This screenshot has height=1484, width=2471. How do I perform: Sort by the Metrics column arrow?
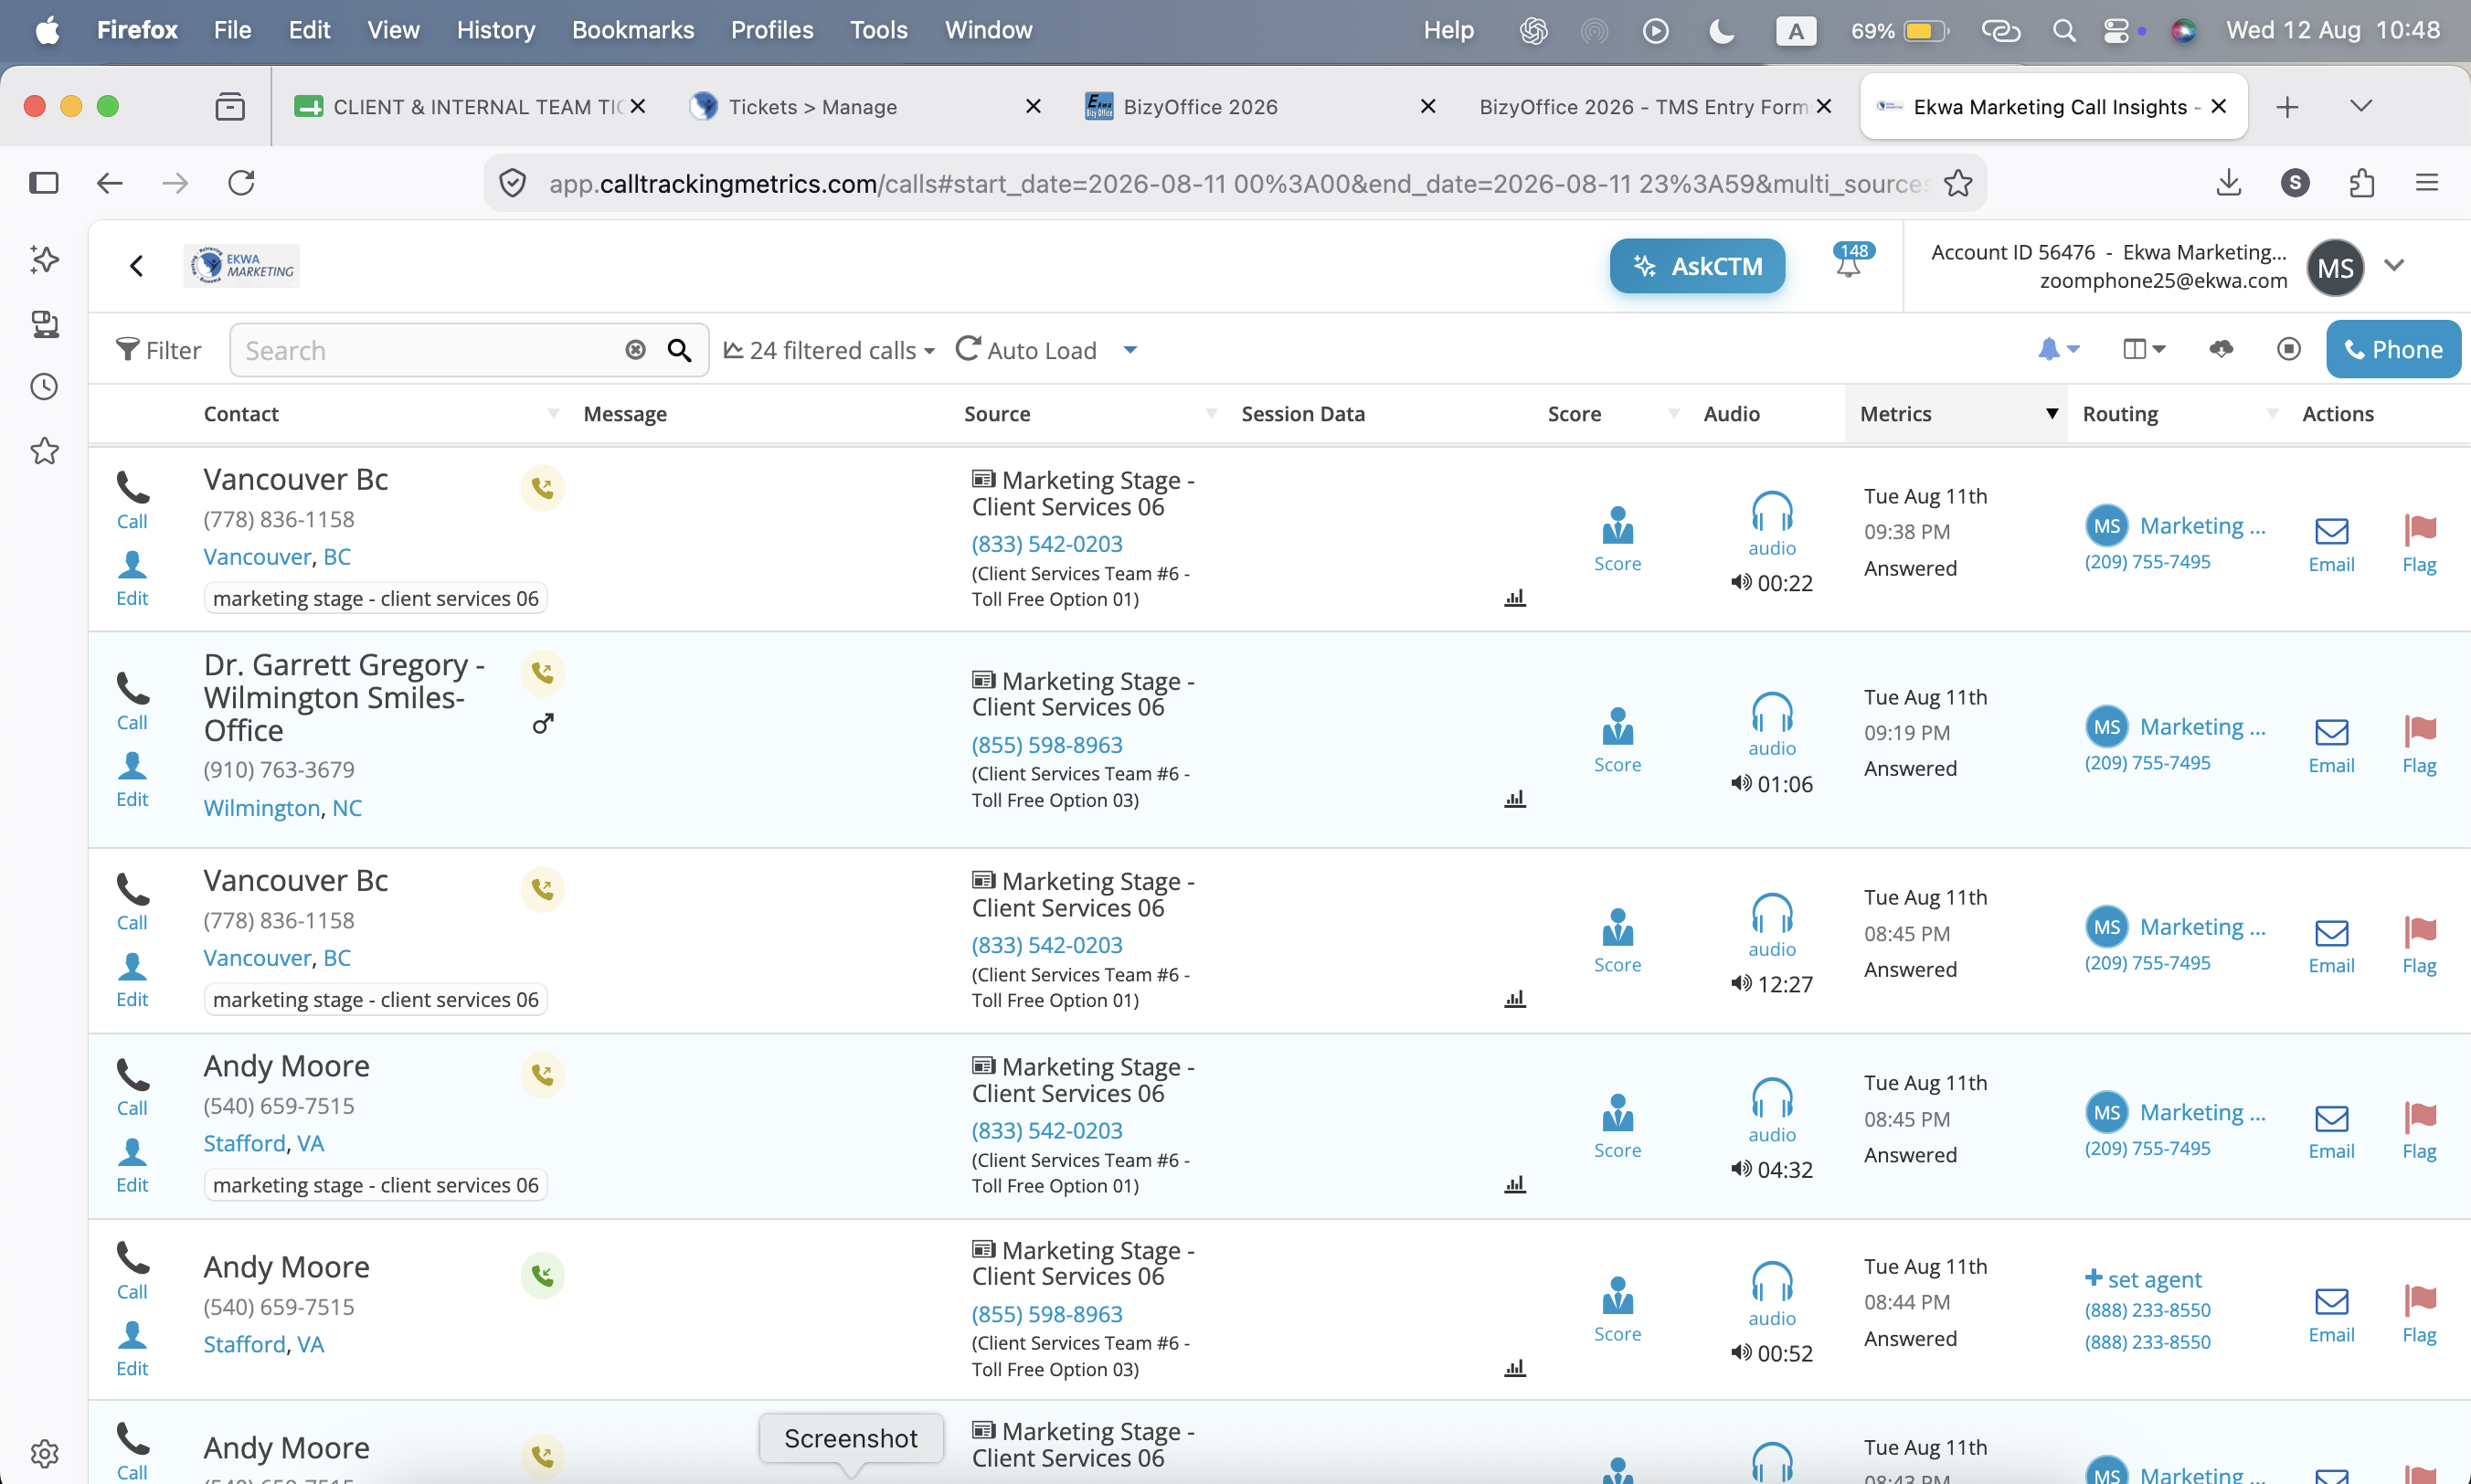coord(2051,414)
